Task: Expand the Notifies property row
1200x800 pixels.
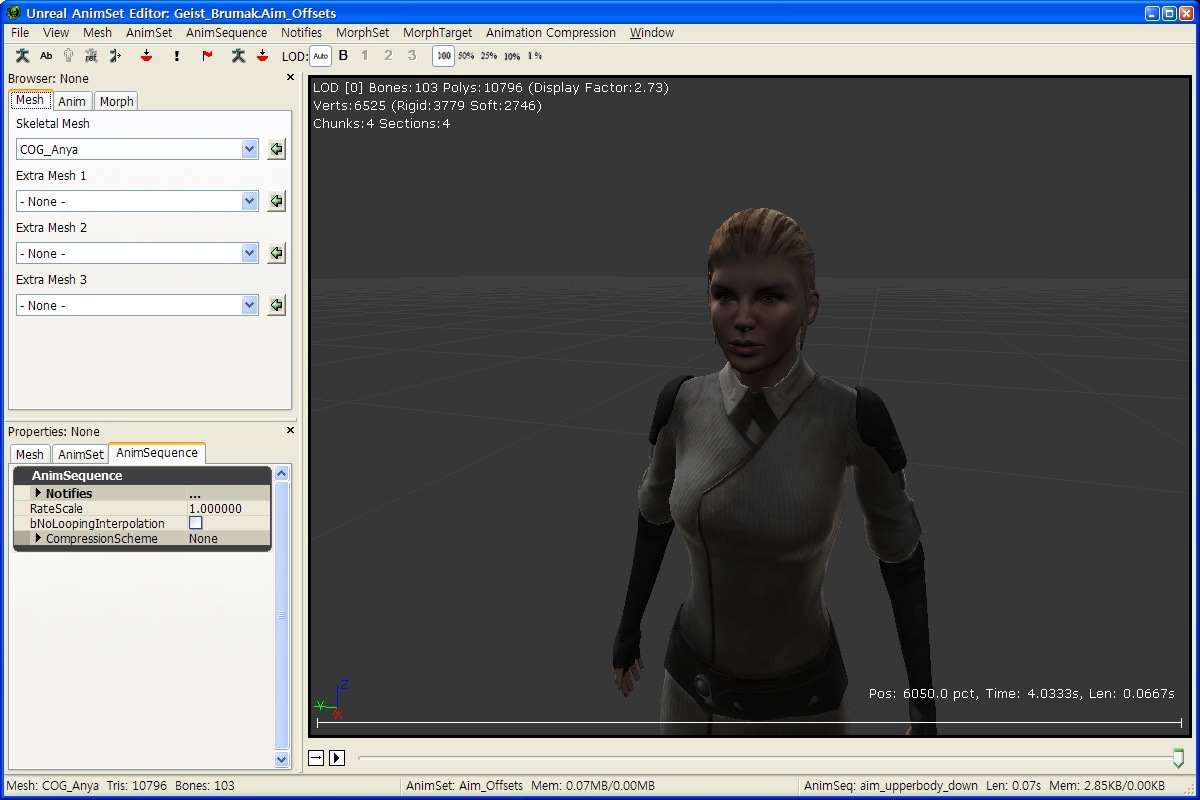Action: (x=39, y=493)
